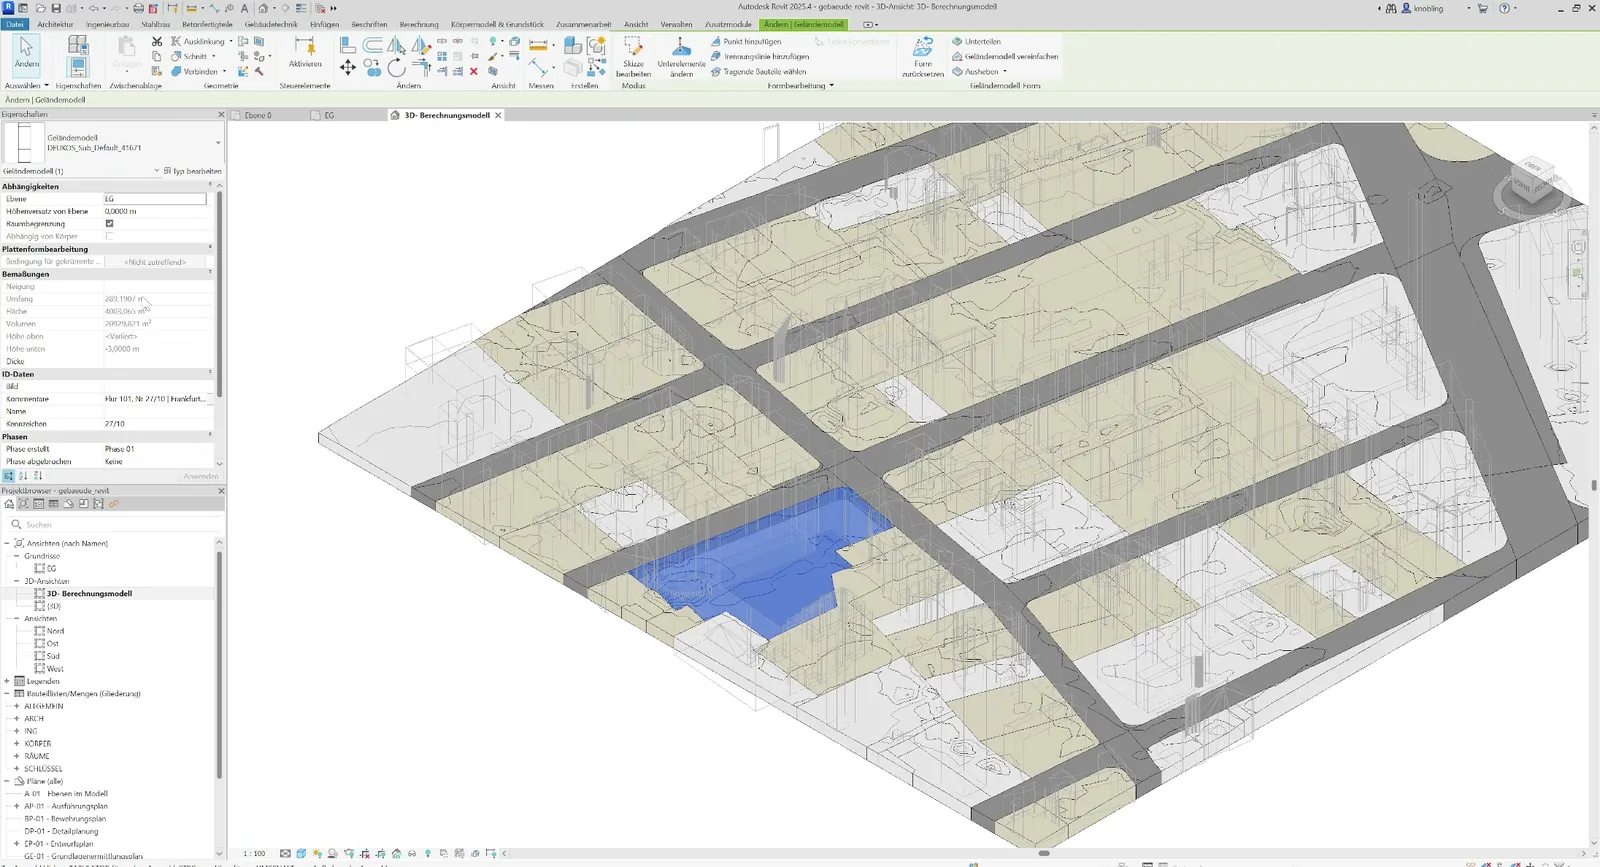This screenshot has height=867, width=1600.
Task: Click the Align tool icon
Action: pyautogui.click(x=347, y=45)
